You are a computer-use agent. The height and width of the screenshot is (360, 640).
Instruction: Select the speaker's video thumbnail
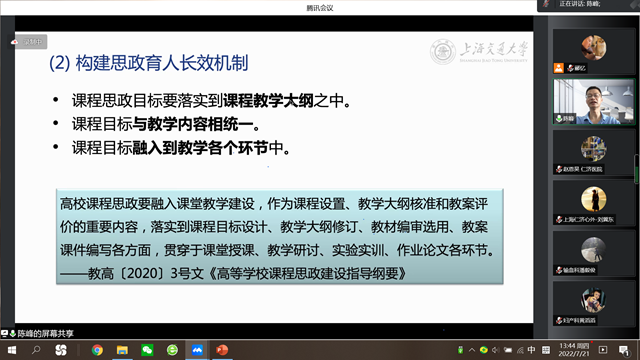594,101
